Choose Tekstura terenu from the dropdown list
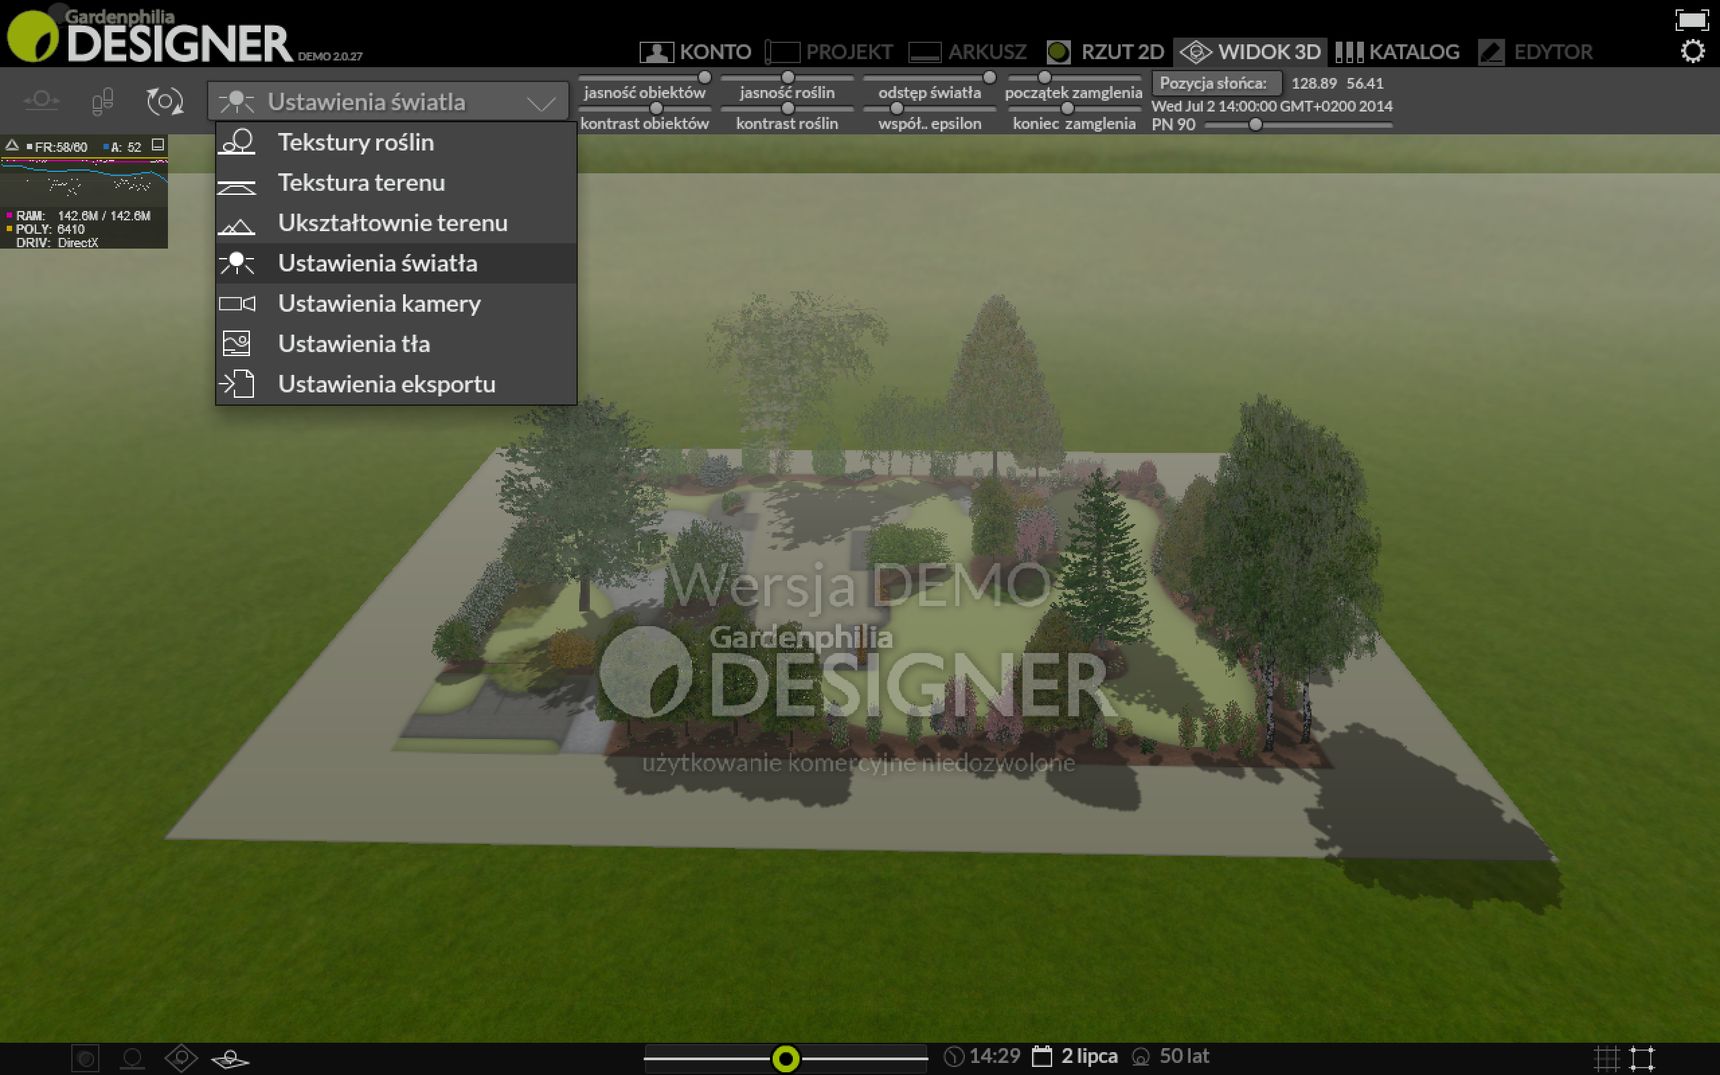The height and width of the screenshot is (1075, 1720). click(x=396, y=182)
